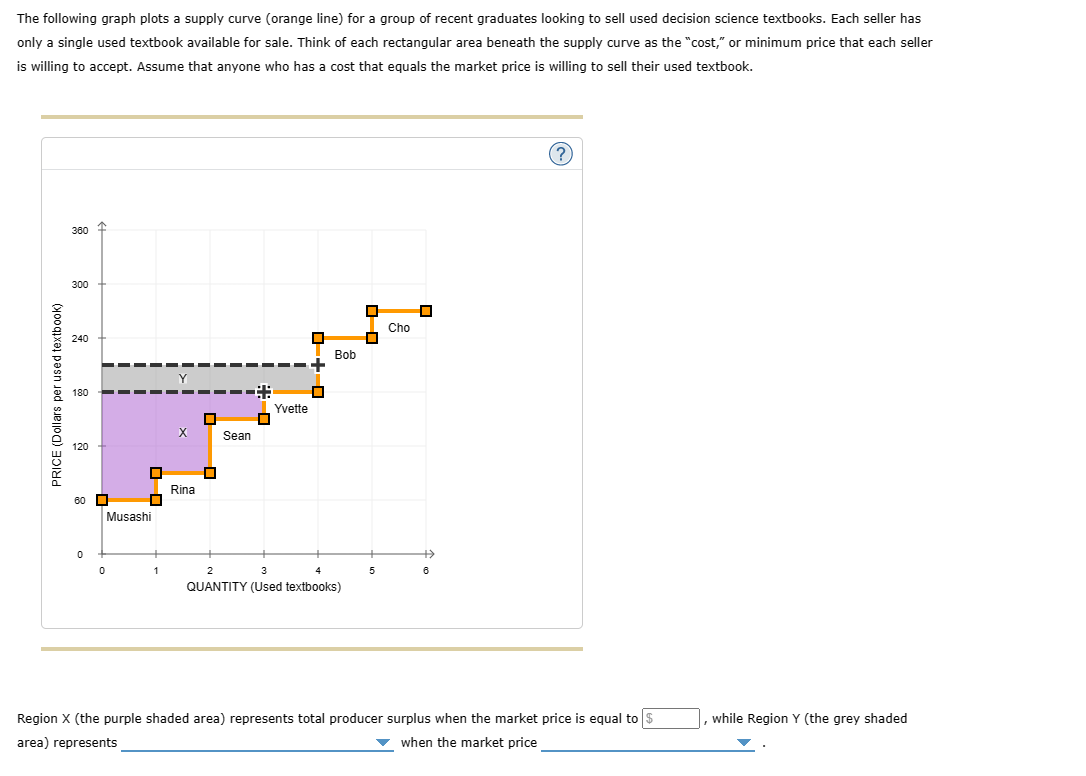The width and height of the screenshot is (1086, 776).
Task: Select Cho's rightmost supply curve point
Action: coord(426,311)
